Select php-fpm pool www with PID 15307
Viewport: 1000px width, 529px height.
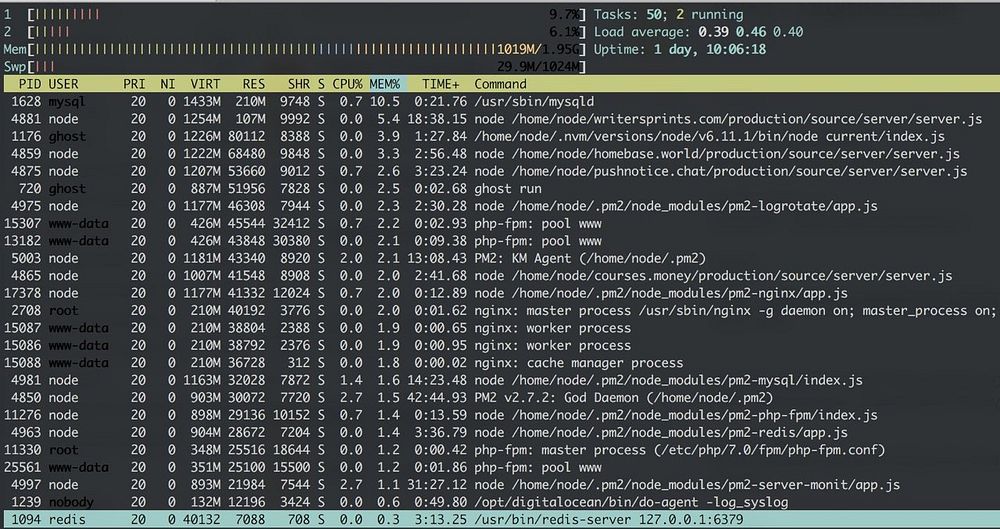click(x=500, y=223)
